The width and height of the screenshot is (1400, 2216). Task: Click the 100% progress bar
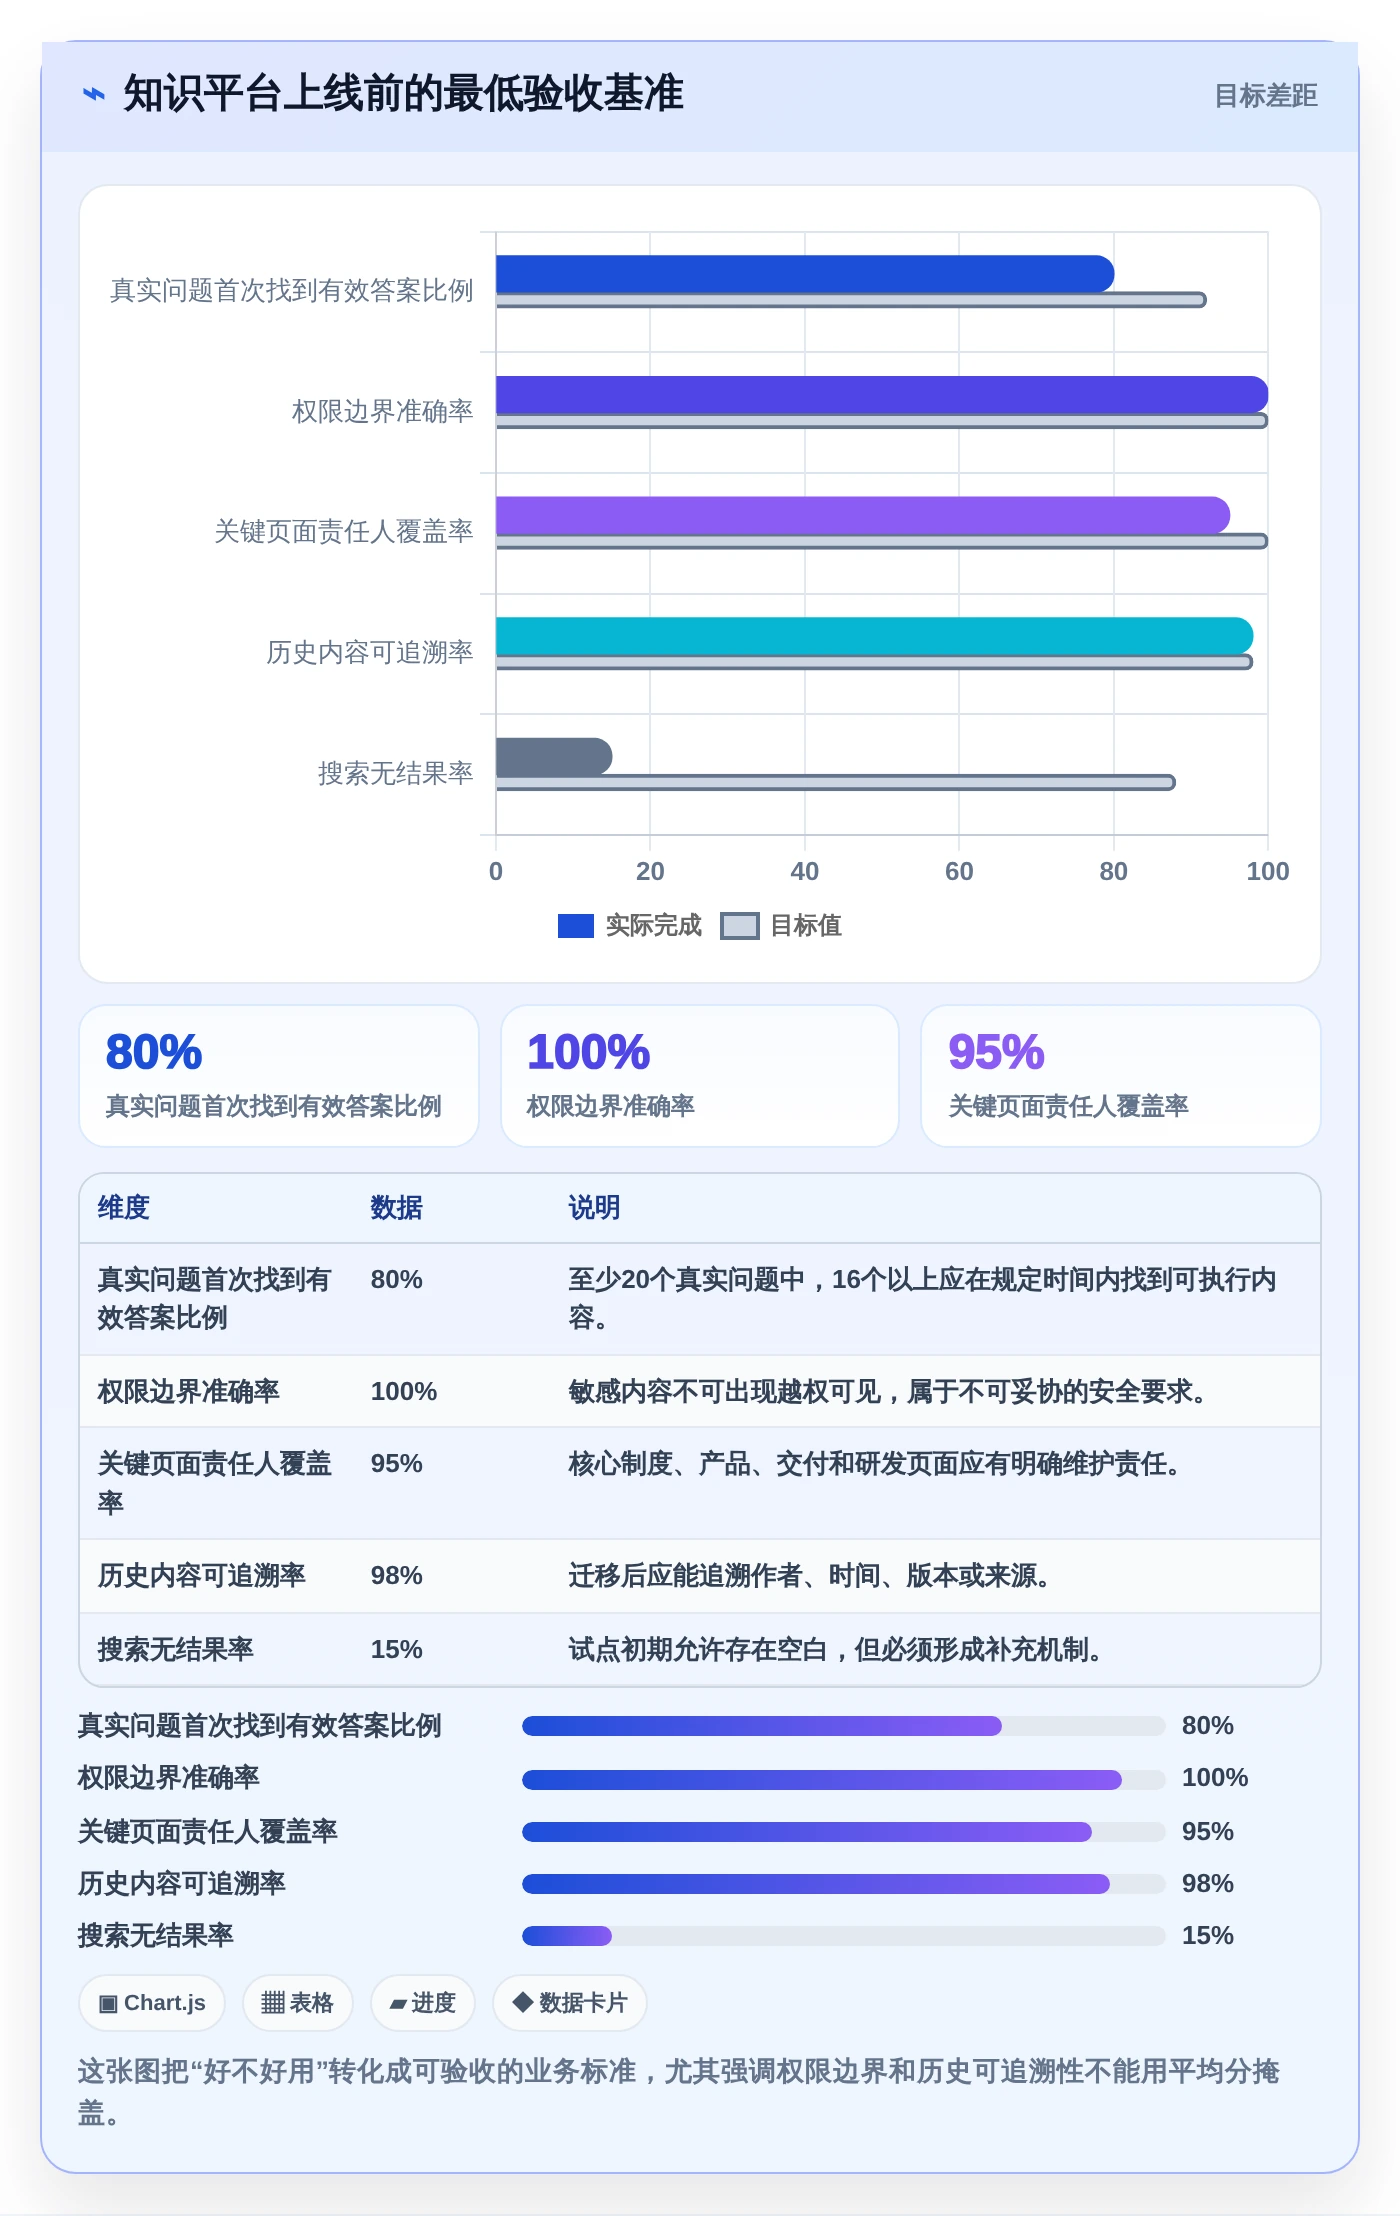tap(843, 1779)
